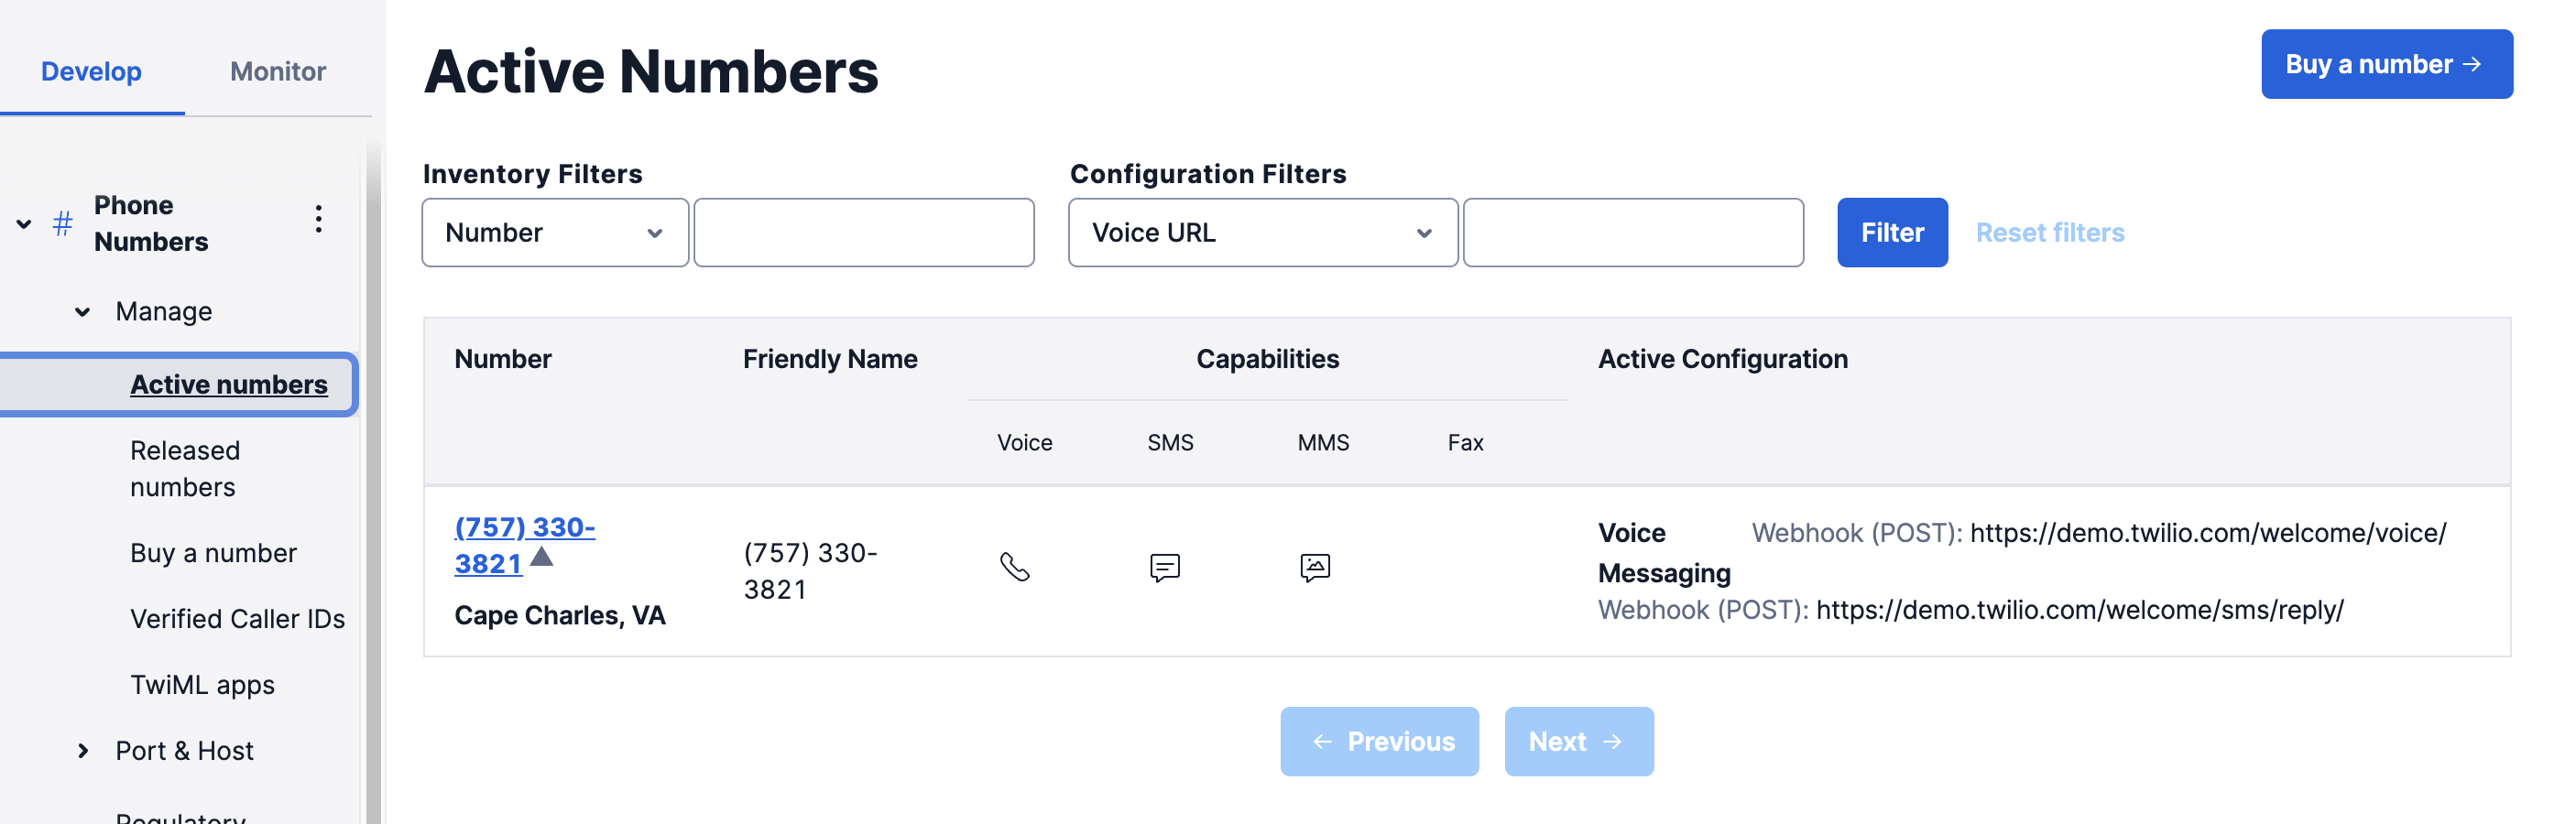Open the Phone Numbers three-dot menu
Screen dimensions: 2576x824
pyautogui.click(x=318, y=219)
